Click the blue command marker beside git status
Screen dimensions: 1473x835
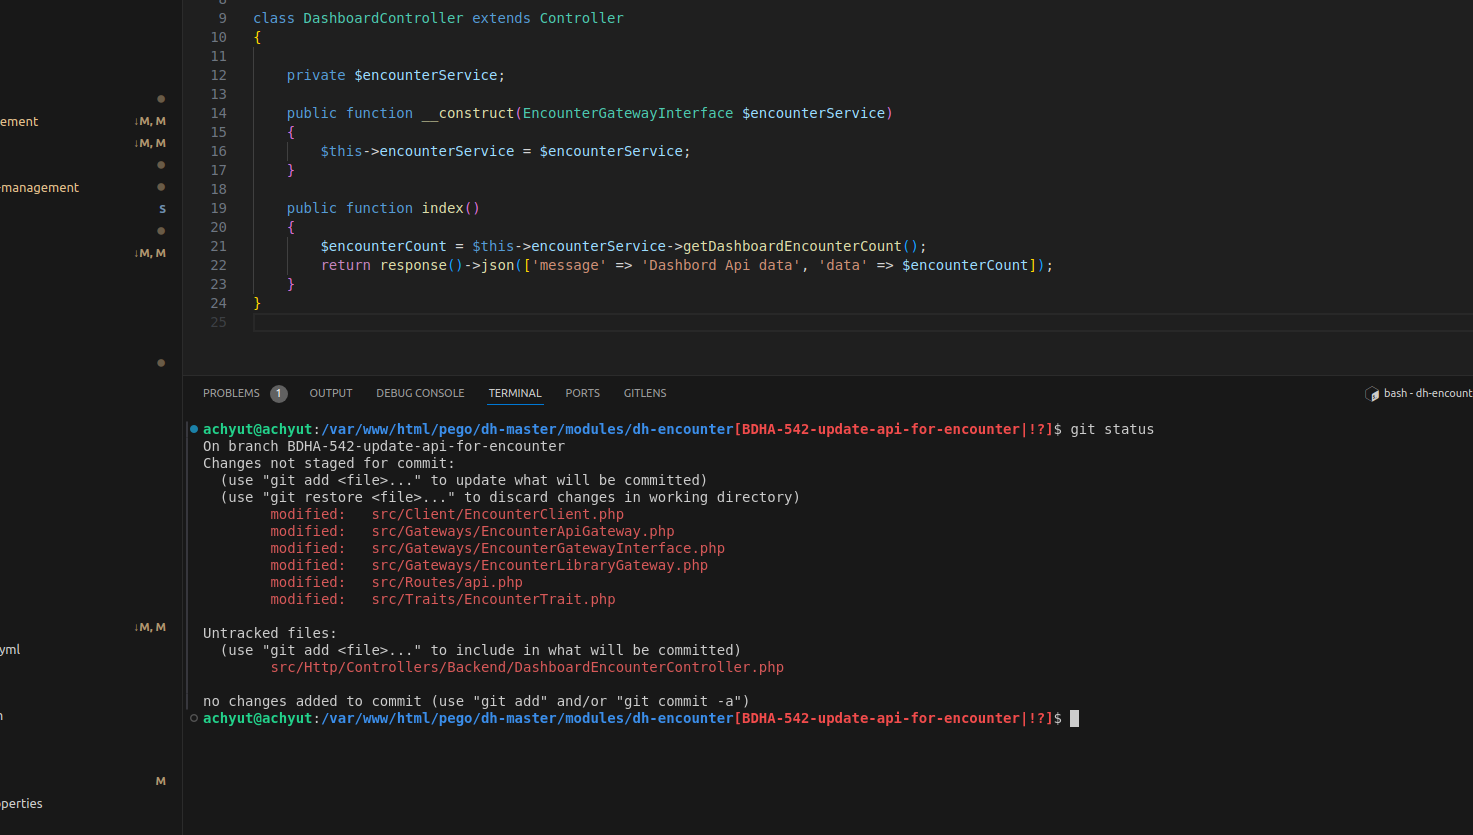click(194, 429)
